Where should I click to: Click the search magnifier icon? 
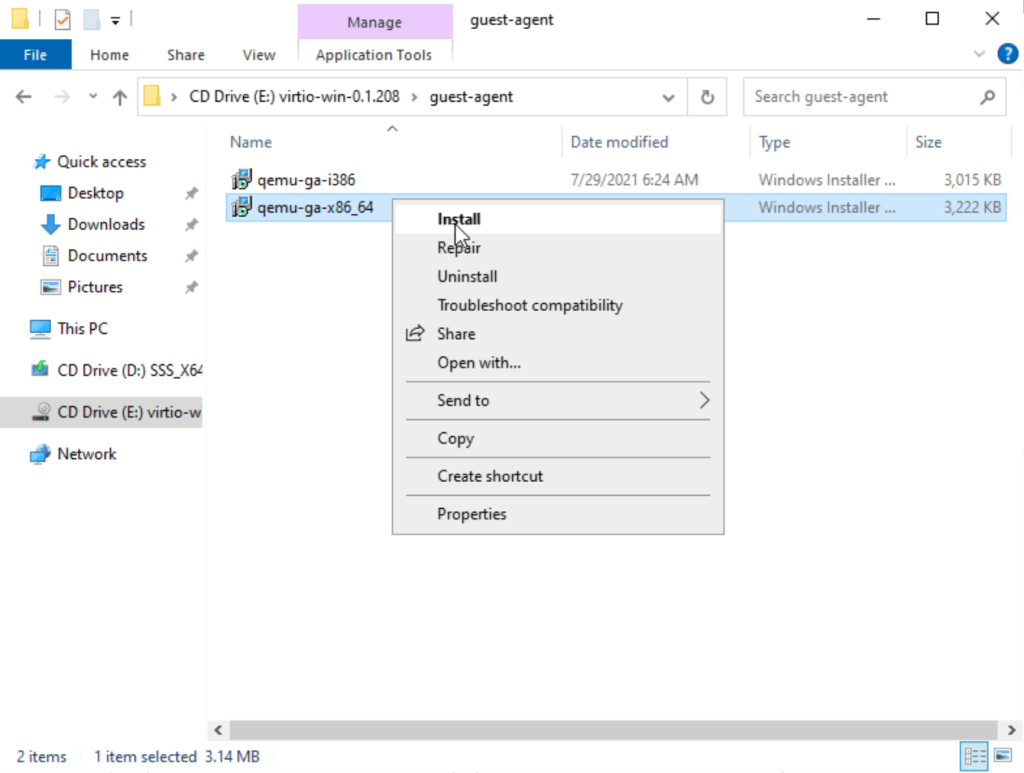[x=987, y=97]
